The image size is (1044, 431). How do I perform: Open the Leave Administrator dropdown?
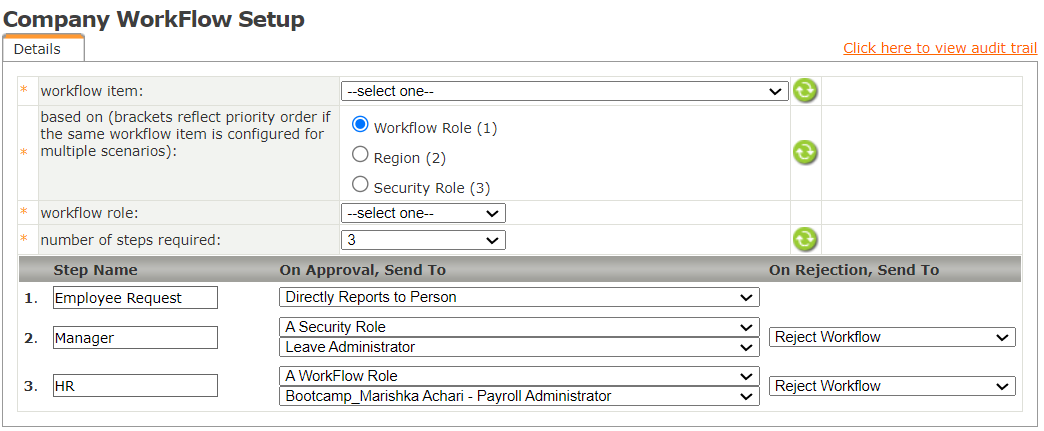(x=519, y=347)
